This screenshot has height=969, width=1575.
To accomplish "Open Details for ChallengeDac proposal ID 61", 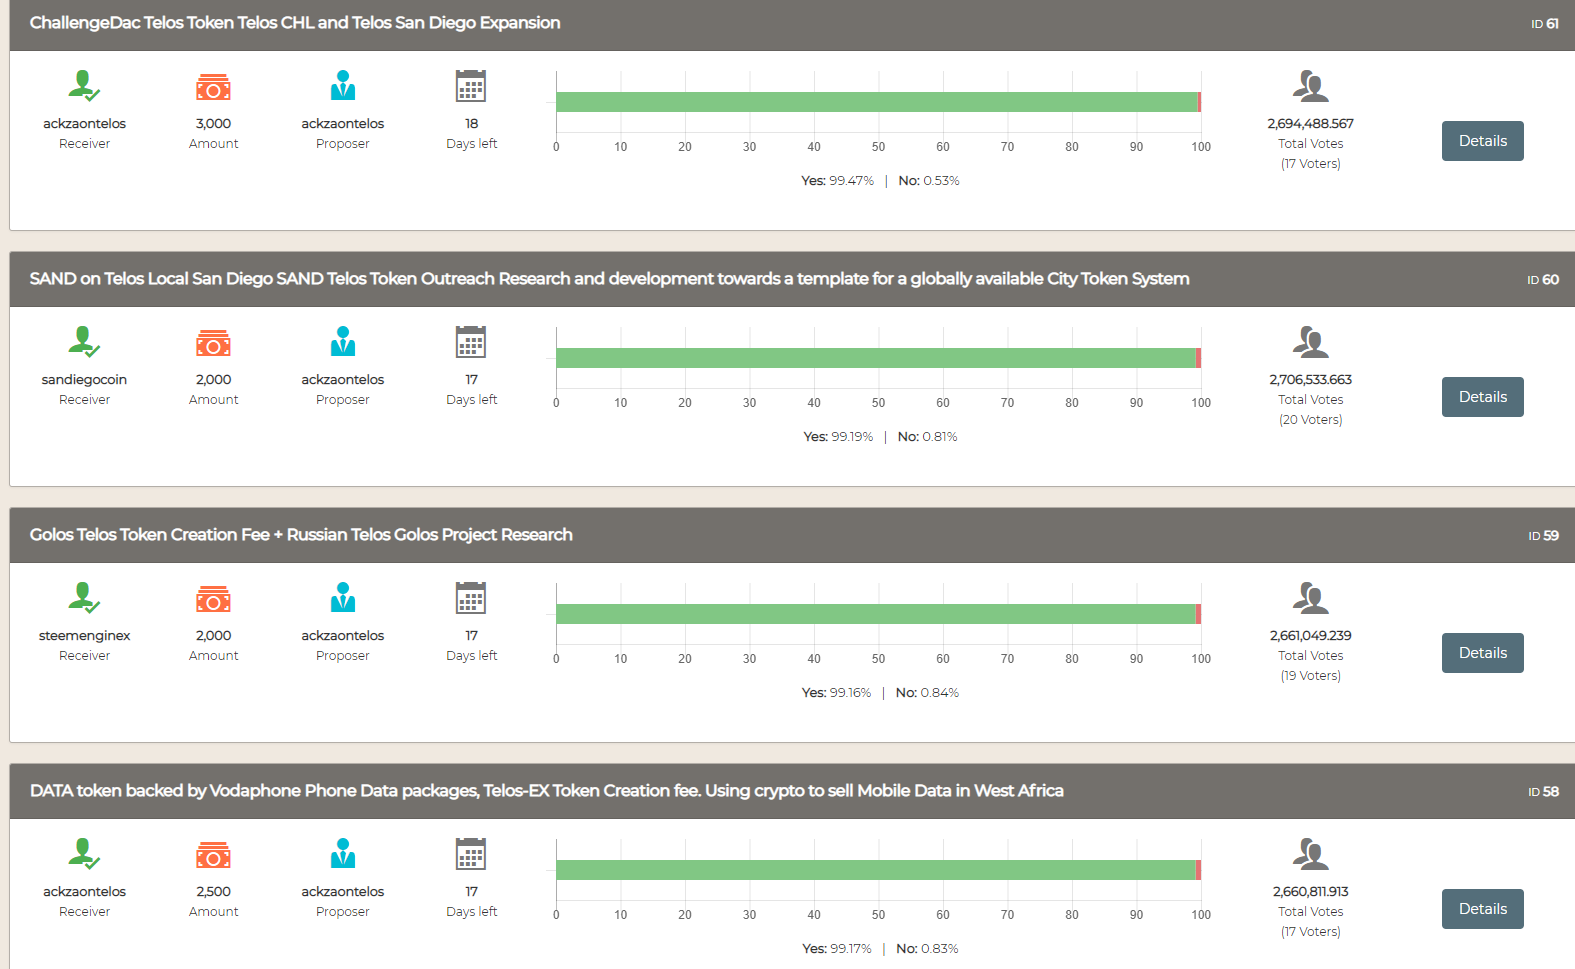I will pos(1482,141).
